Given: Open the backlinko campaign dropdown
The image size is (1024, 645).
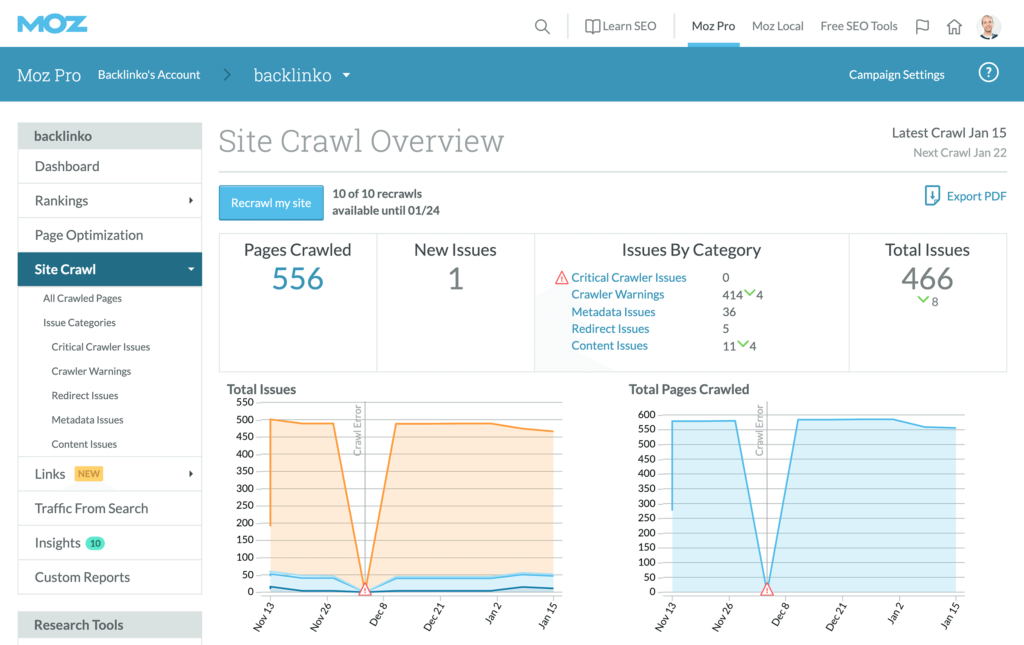Looking at the screenshot, I should 346,76.
